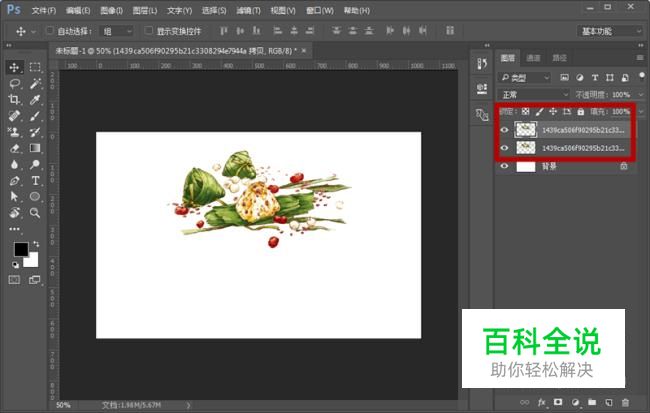Select the Dodge tool

click(x=35, y=165)
